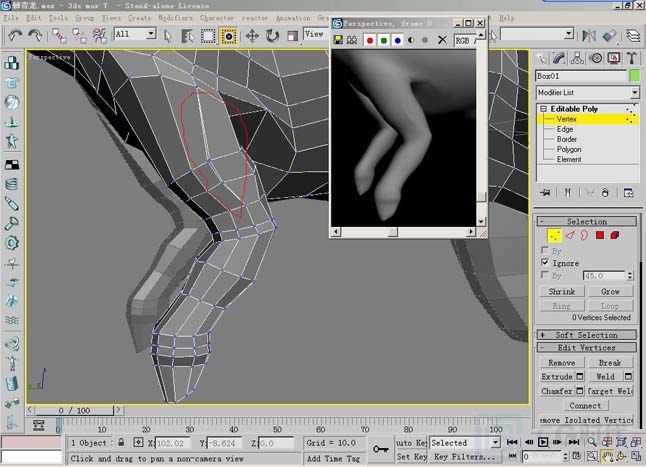This screenshot has height=467, width=646.
Task: Select the Unlink Selection tool
Action: pyautogui.click(x=79, y=36)
